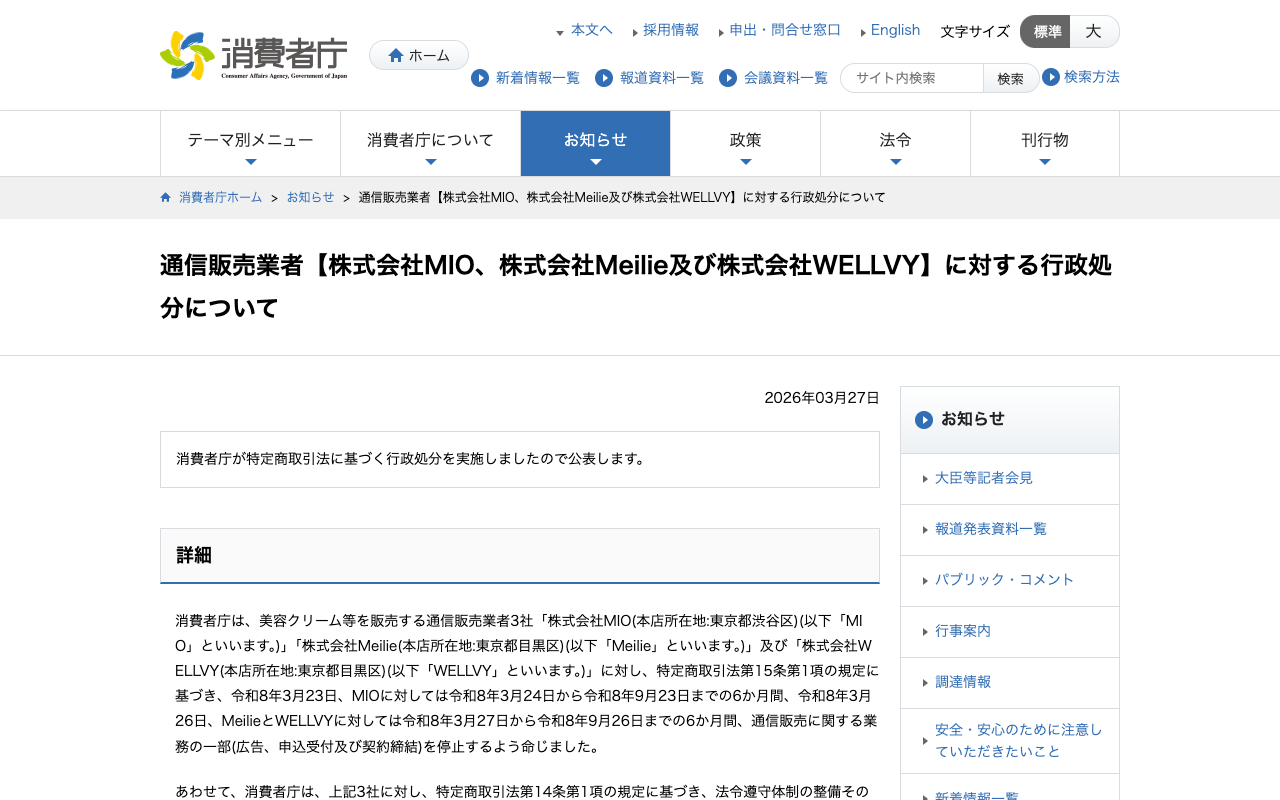The image size is (1280, 800).
Task: Click the 文字サイズ label
Action: tap(975, 32)
